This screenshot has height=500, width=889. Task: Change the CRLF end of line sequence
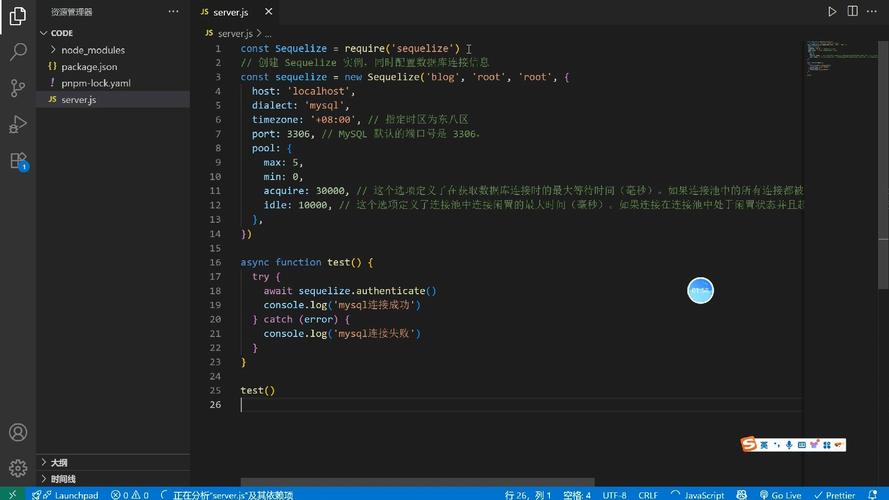coord(647,495)
